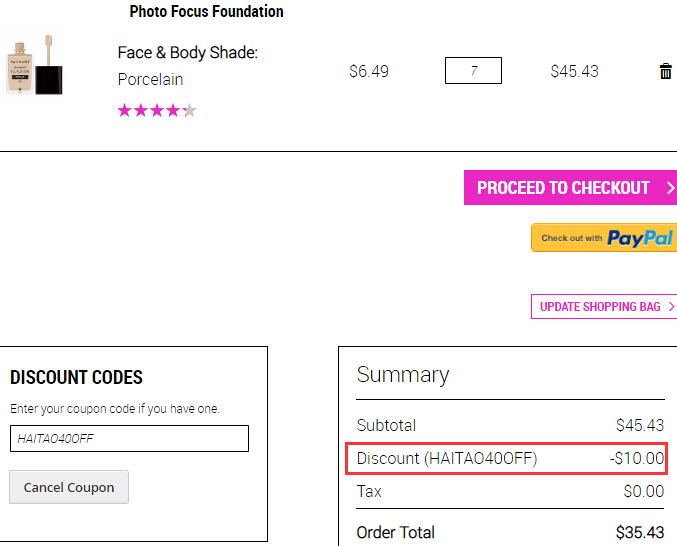Proceed to checkout with the pink button

pos(570,187)
